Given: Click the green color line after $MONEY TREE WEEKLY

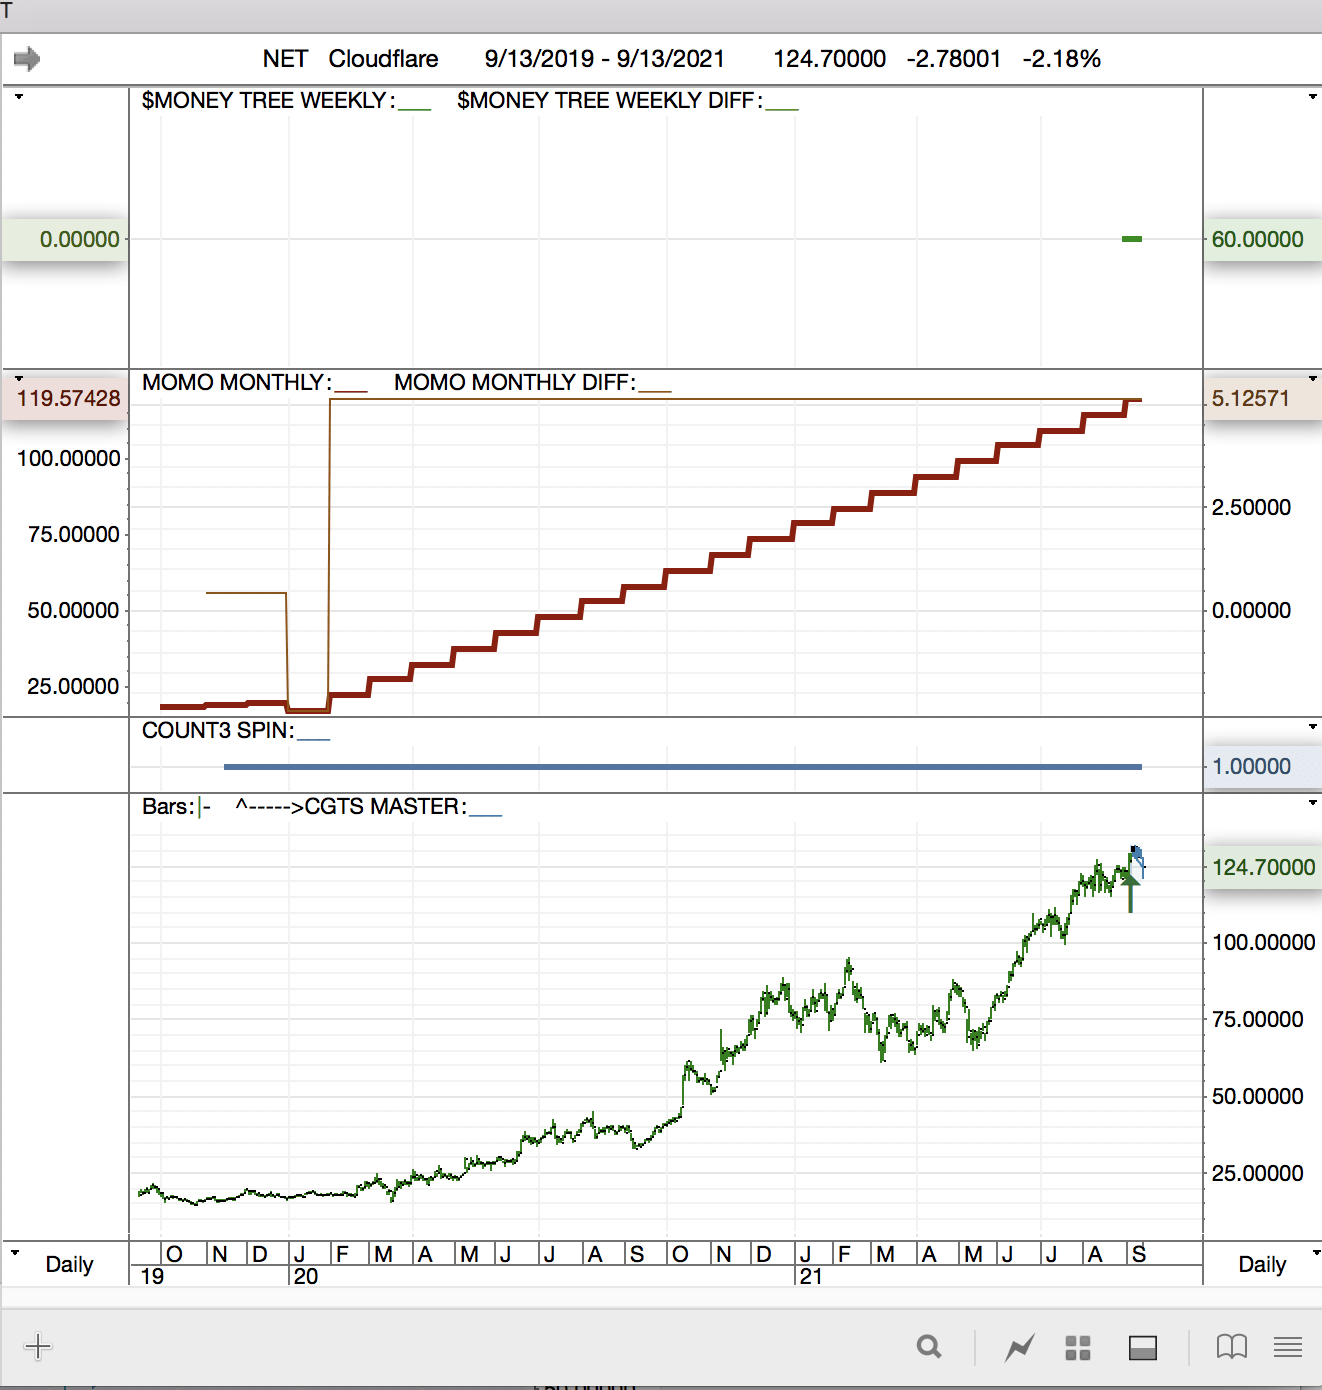Looking at the screenshot, I should click(x=414, y=109).
